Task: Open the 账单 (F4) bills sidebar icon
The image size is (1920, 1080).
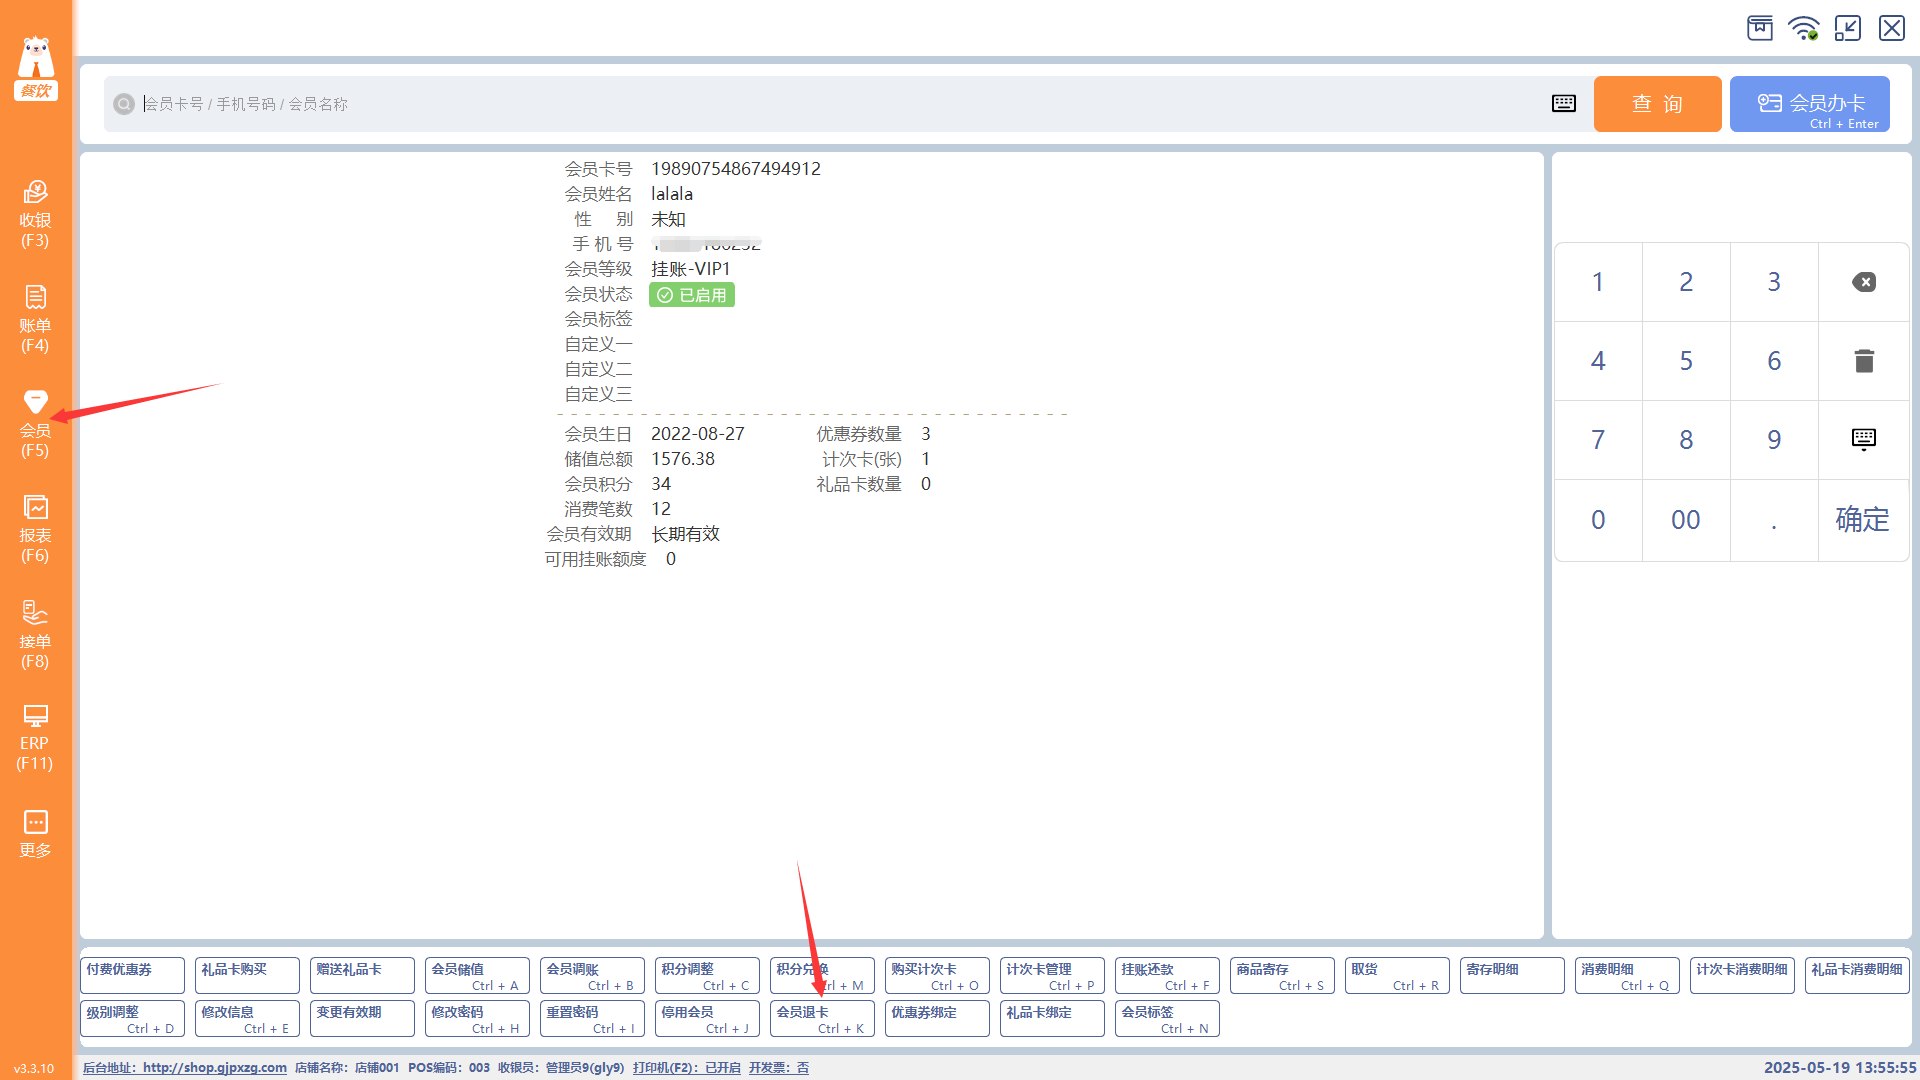Action: (35, 318)
